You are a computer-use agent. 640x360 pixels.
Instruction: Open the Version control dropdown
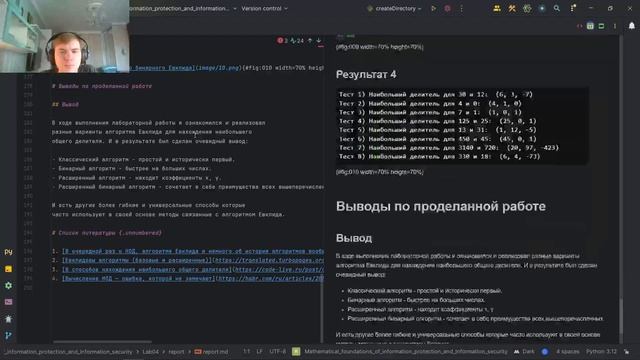pyautogui.click(x=264, y=9)
